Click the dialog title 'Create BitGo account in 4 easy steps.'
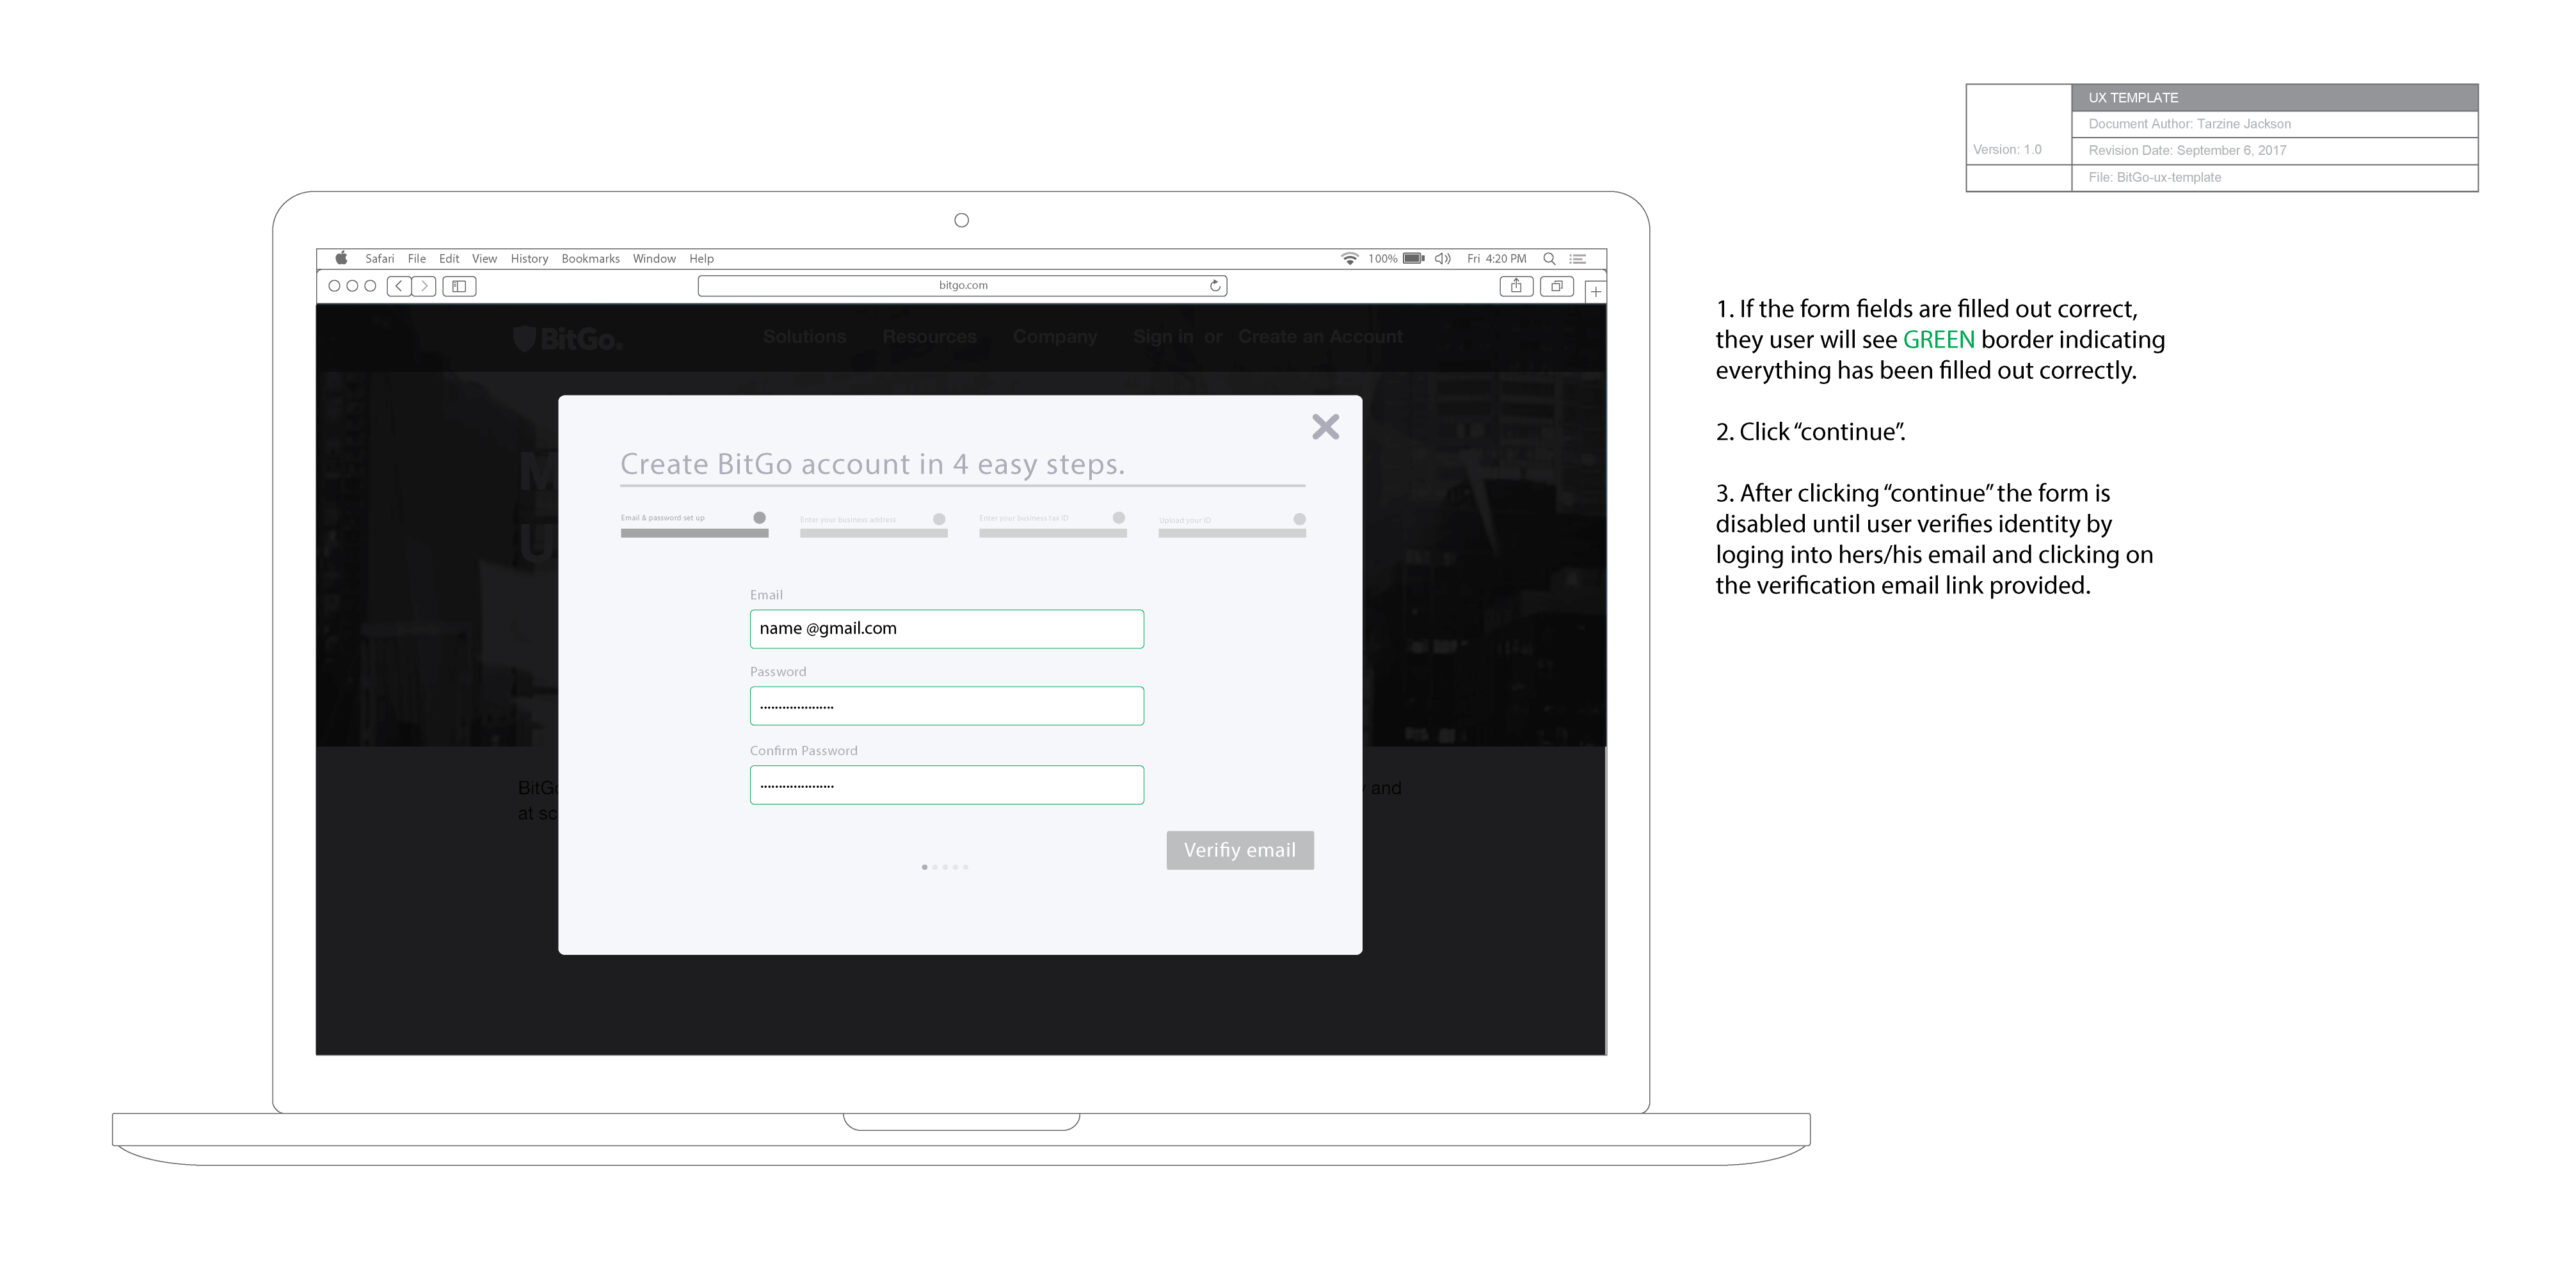The image size is (2560, 1280). pos(872,464)
